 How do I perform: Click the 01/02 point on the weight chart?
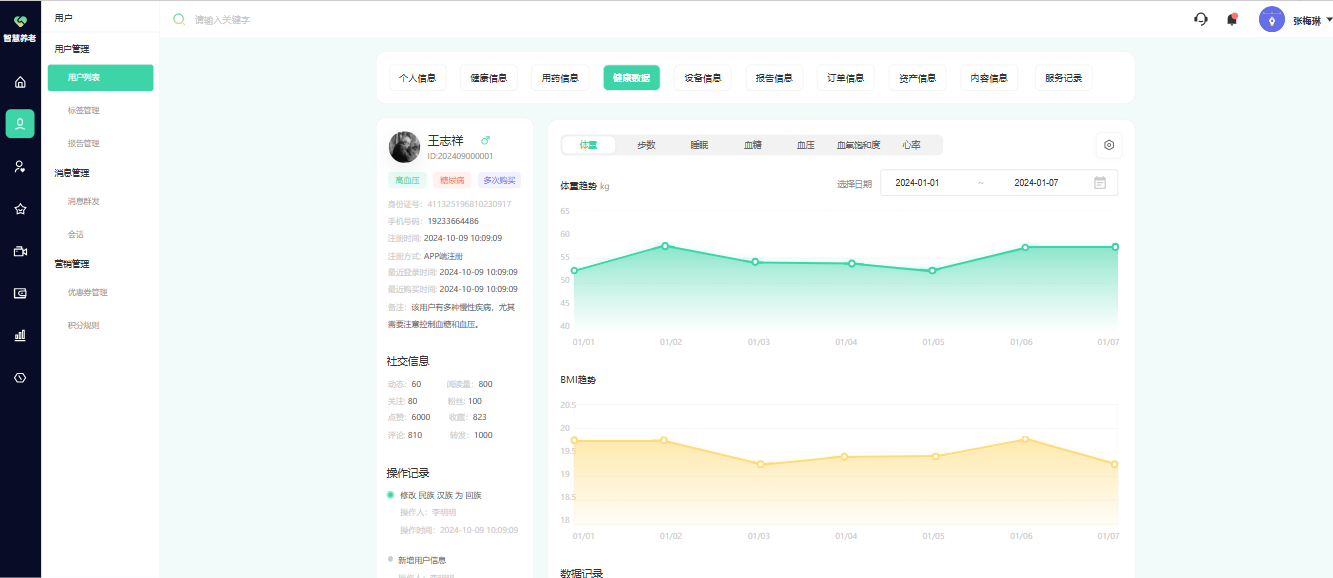point(665,246)
